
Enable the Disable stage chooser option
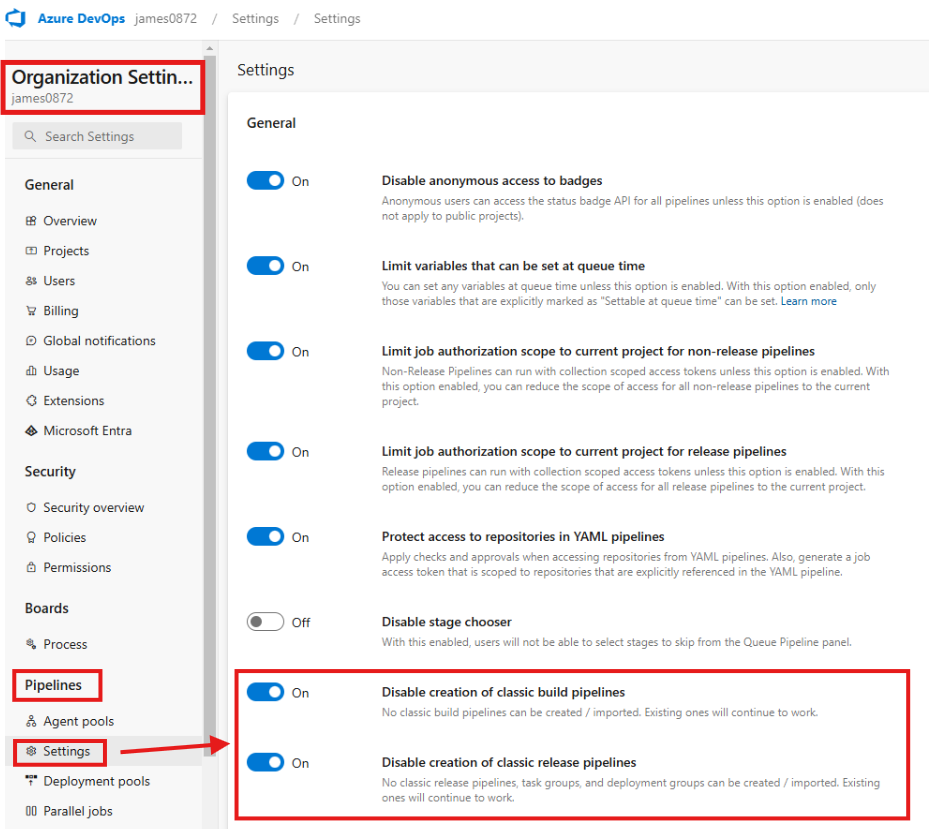[x=265, y=621]
